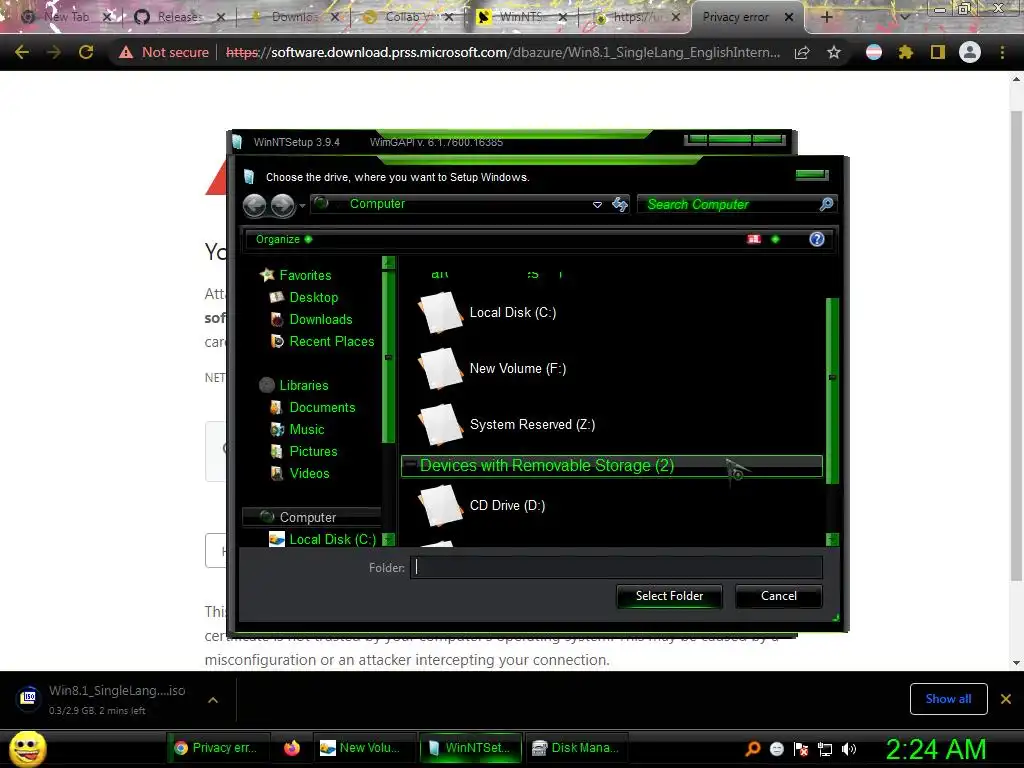
Task: Click the nav pane scroll-down arrow
Action: tap(388, 539)
